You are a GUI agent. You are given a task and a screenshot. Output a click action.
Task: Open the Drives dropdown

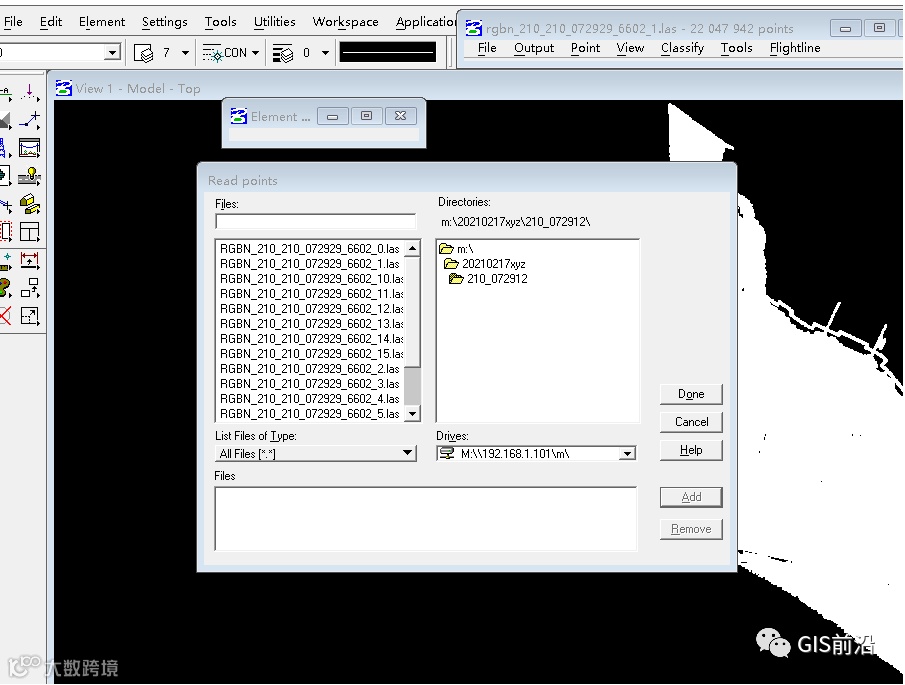(627, 454)
